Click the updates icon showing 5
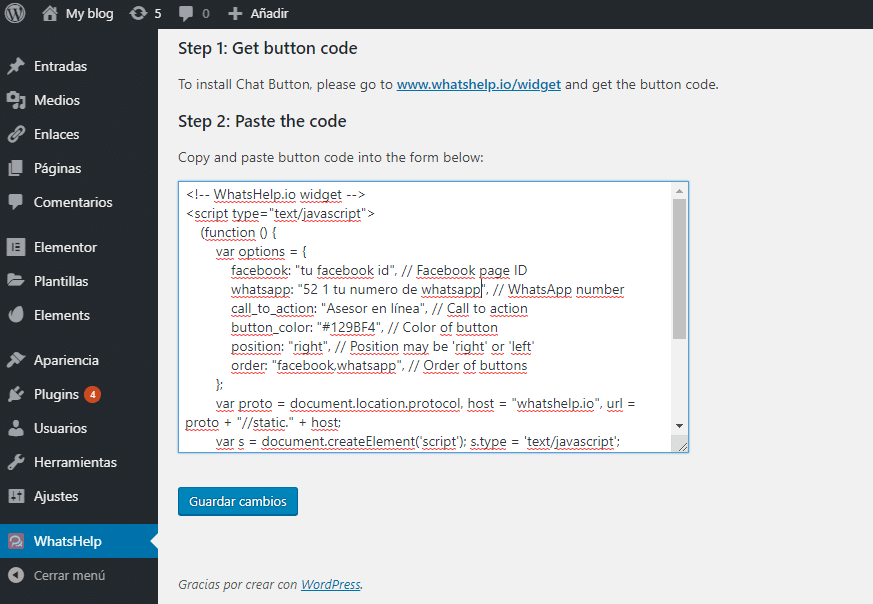Viewport: 873px width, 604px height. click(x=138, y=14)
